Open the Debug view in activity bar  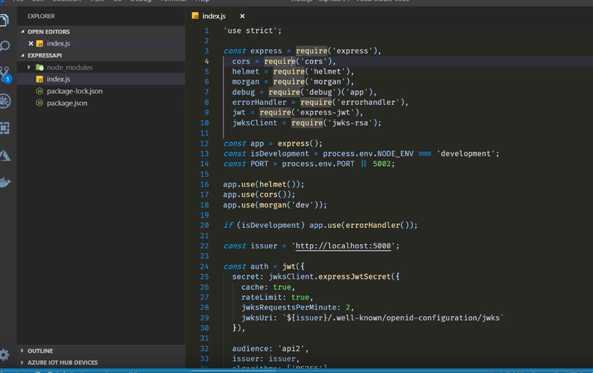pyautogui.click(x=5, y=101)
